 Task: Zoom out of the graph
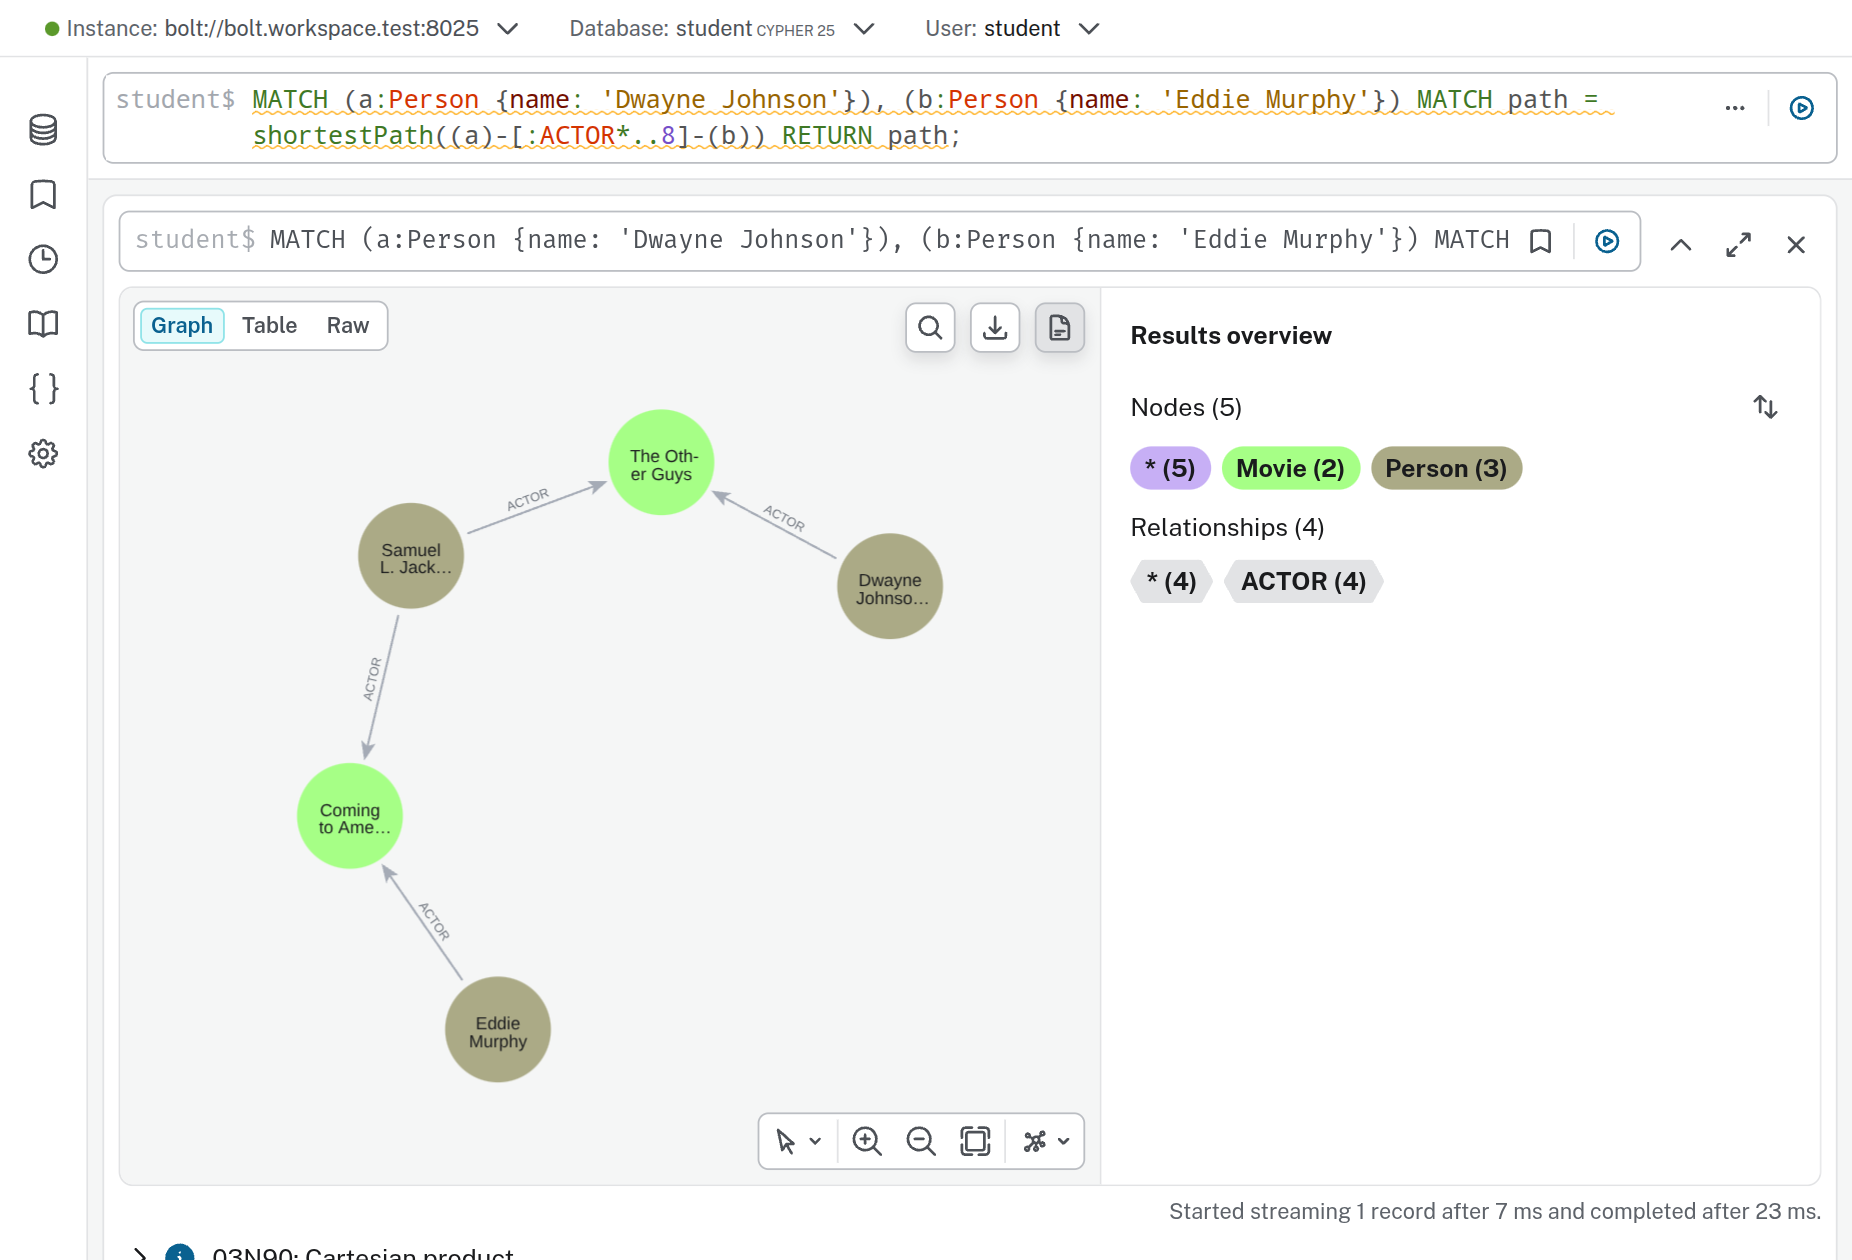(921, 1141)
